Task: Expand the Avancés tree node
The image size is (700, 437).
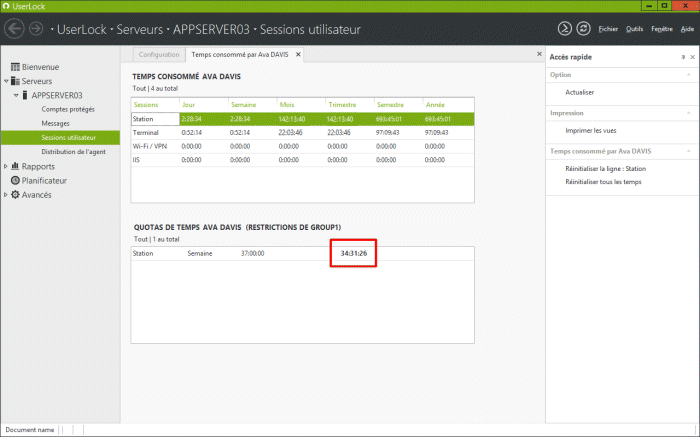Action: 6,195
